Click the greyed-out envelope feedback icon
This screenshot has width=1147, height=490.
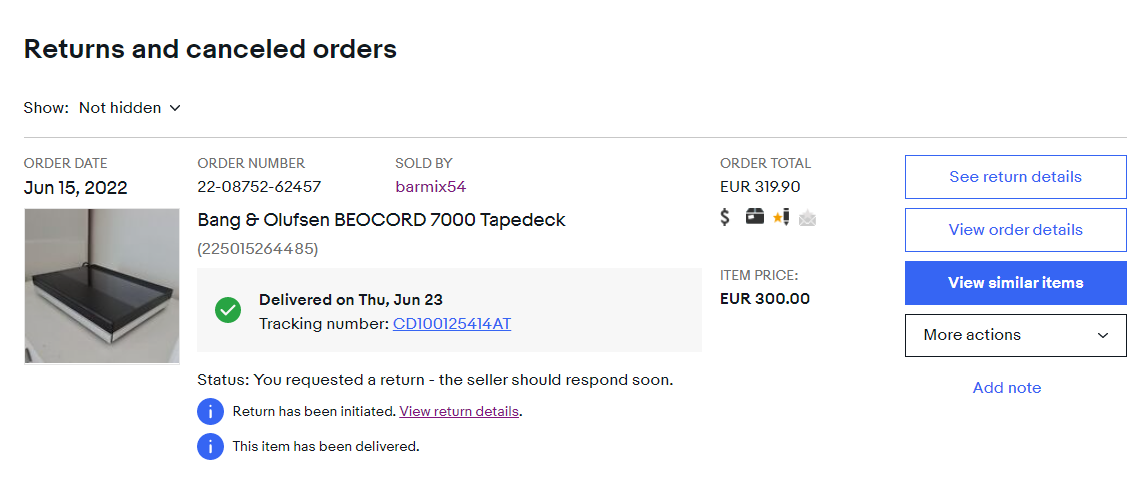point(807,217)
